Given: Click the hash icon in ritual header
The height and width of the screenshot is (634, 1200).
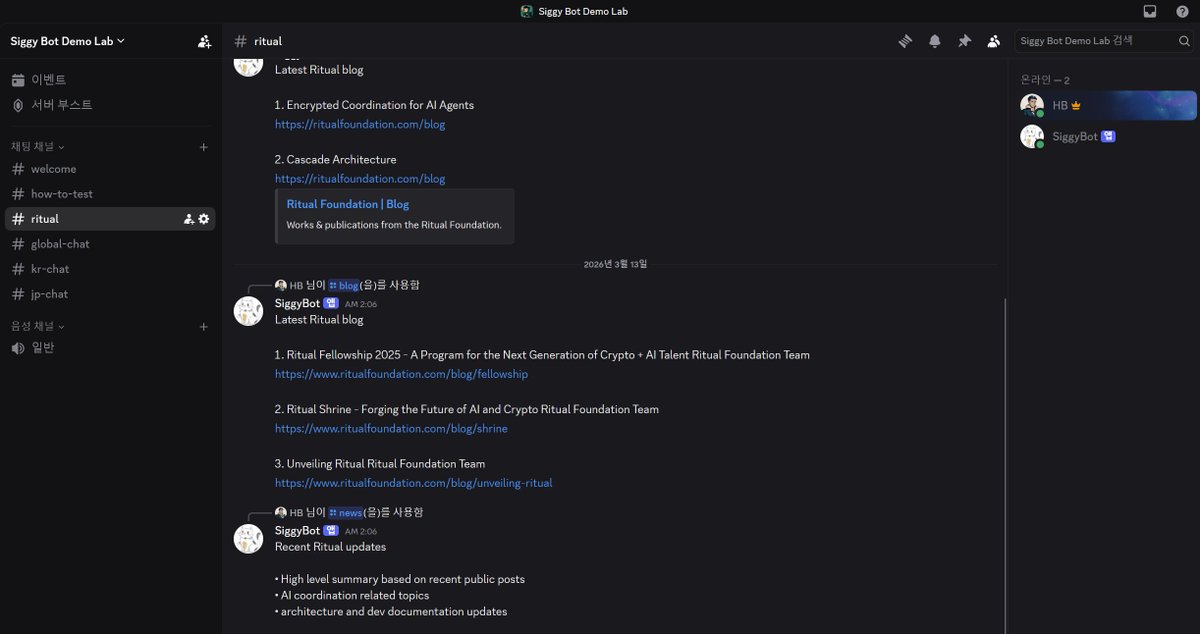Looking at the screenshot, I should tap(240, 41).
